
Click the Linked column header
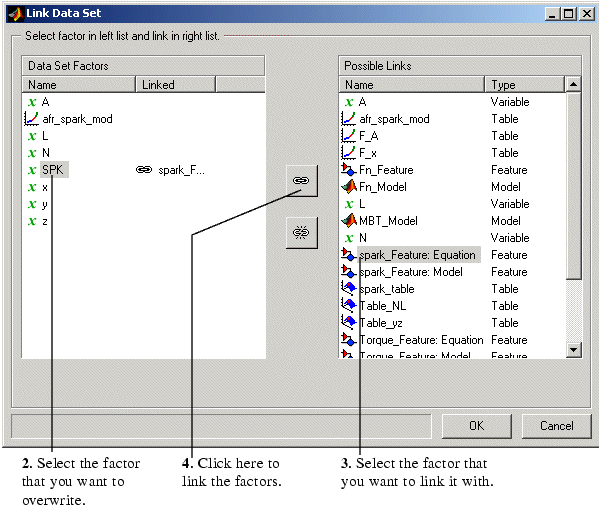click(175, 84)
